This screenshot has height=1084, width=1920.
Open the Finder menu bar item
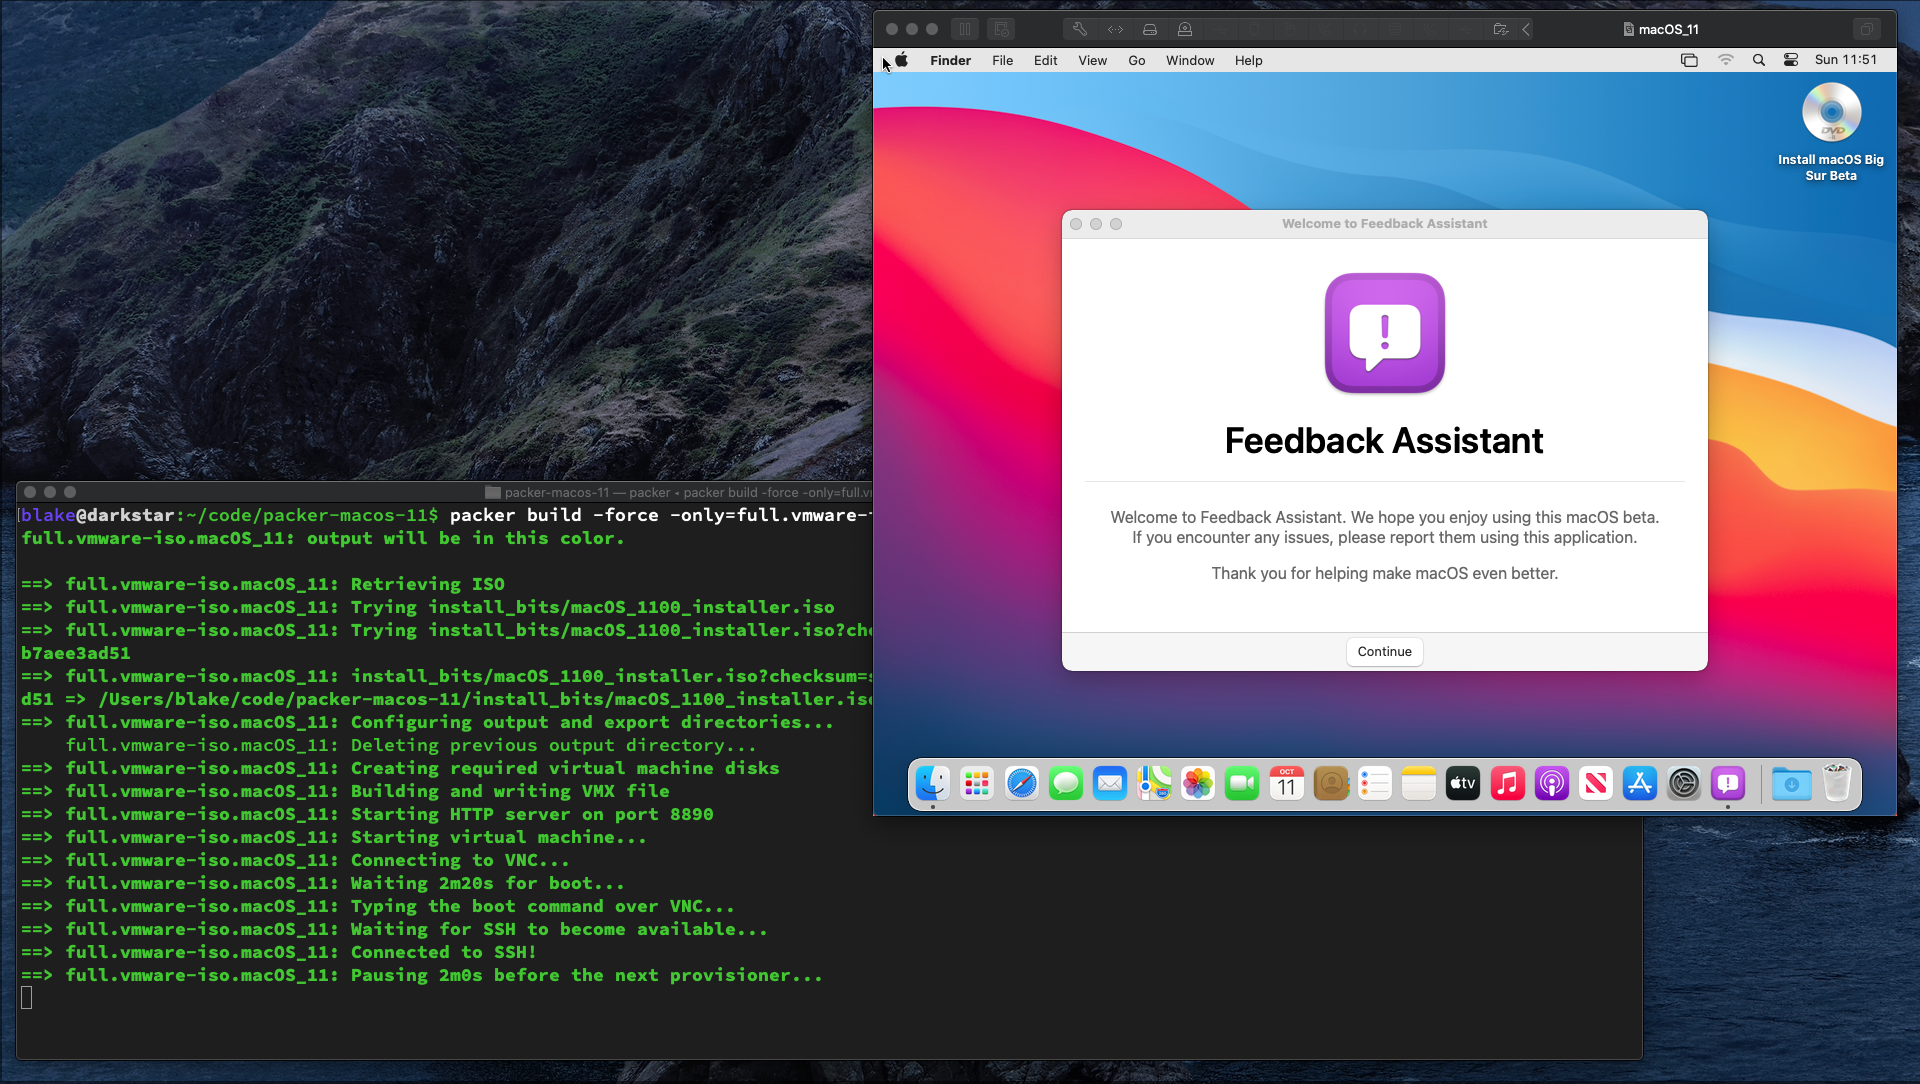pos(949,59)
